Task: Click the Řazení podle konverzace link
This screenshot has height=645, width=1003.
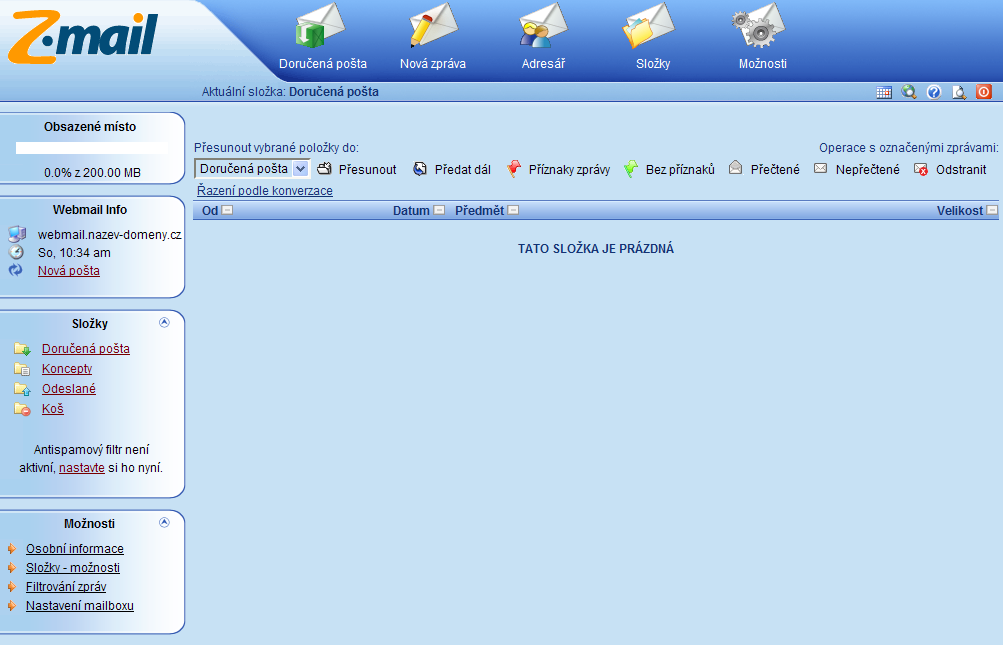Action: pos(265,190)
